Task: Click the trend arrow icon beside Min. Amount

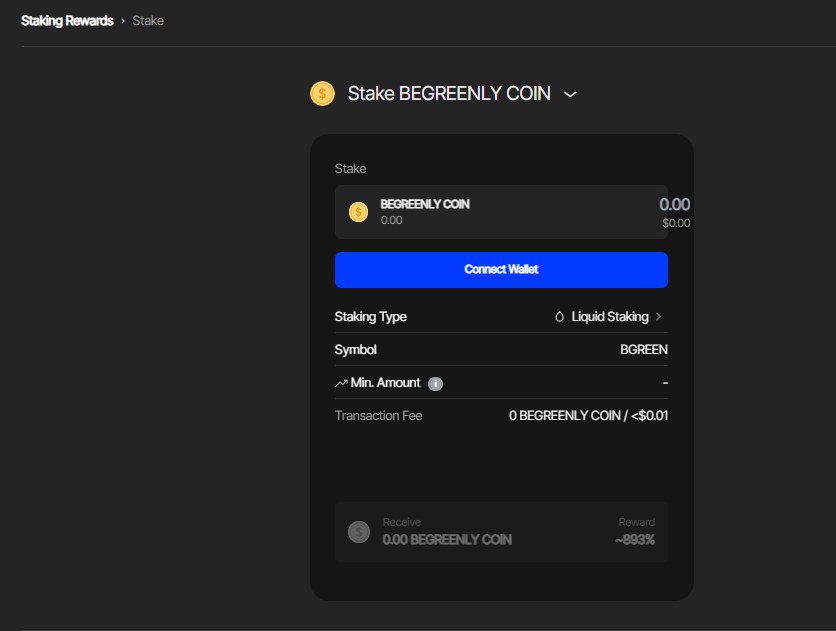Action: click(341, 383)
